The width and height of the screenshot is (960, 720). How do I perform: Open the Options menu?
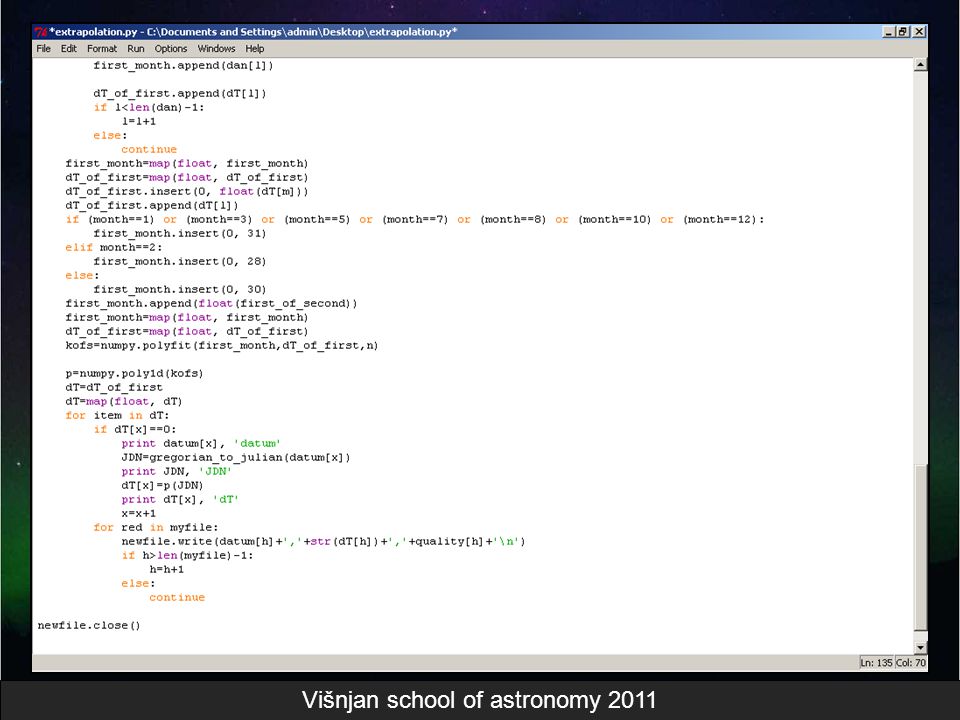click(x=171, y=48)
